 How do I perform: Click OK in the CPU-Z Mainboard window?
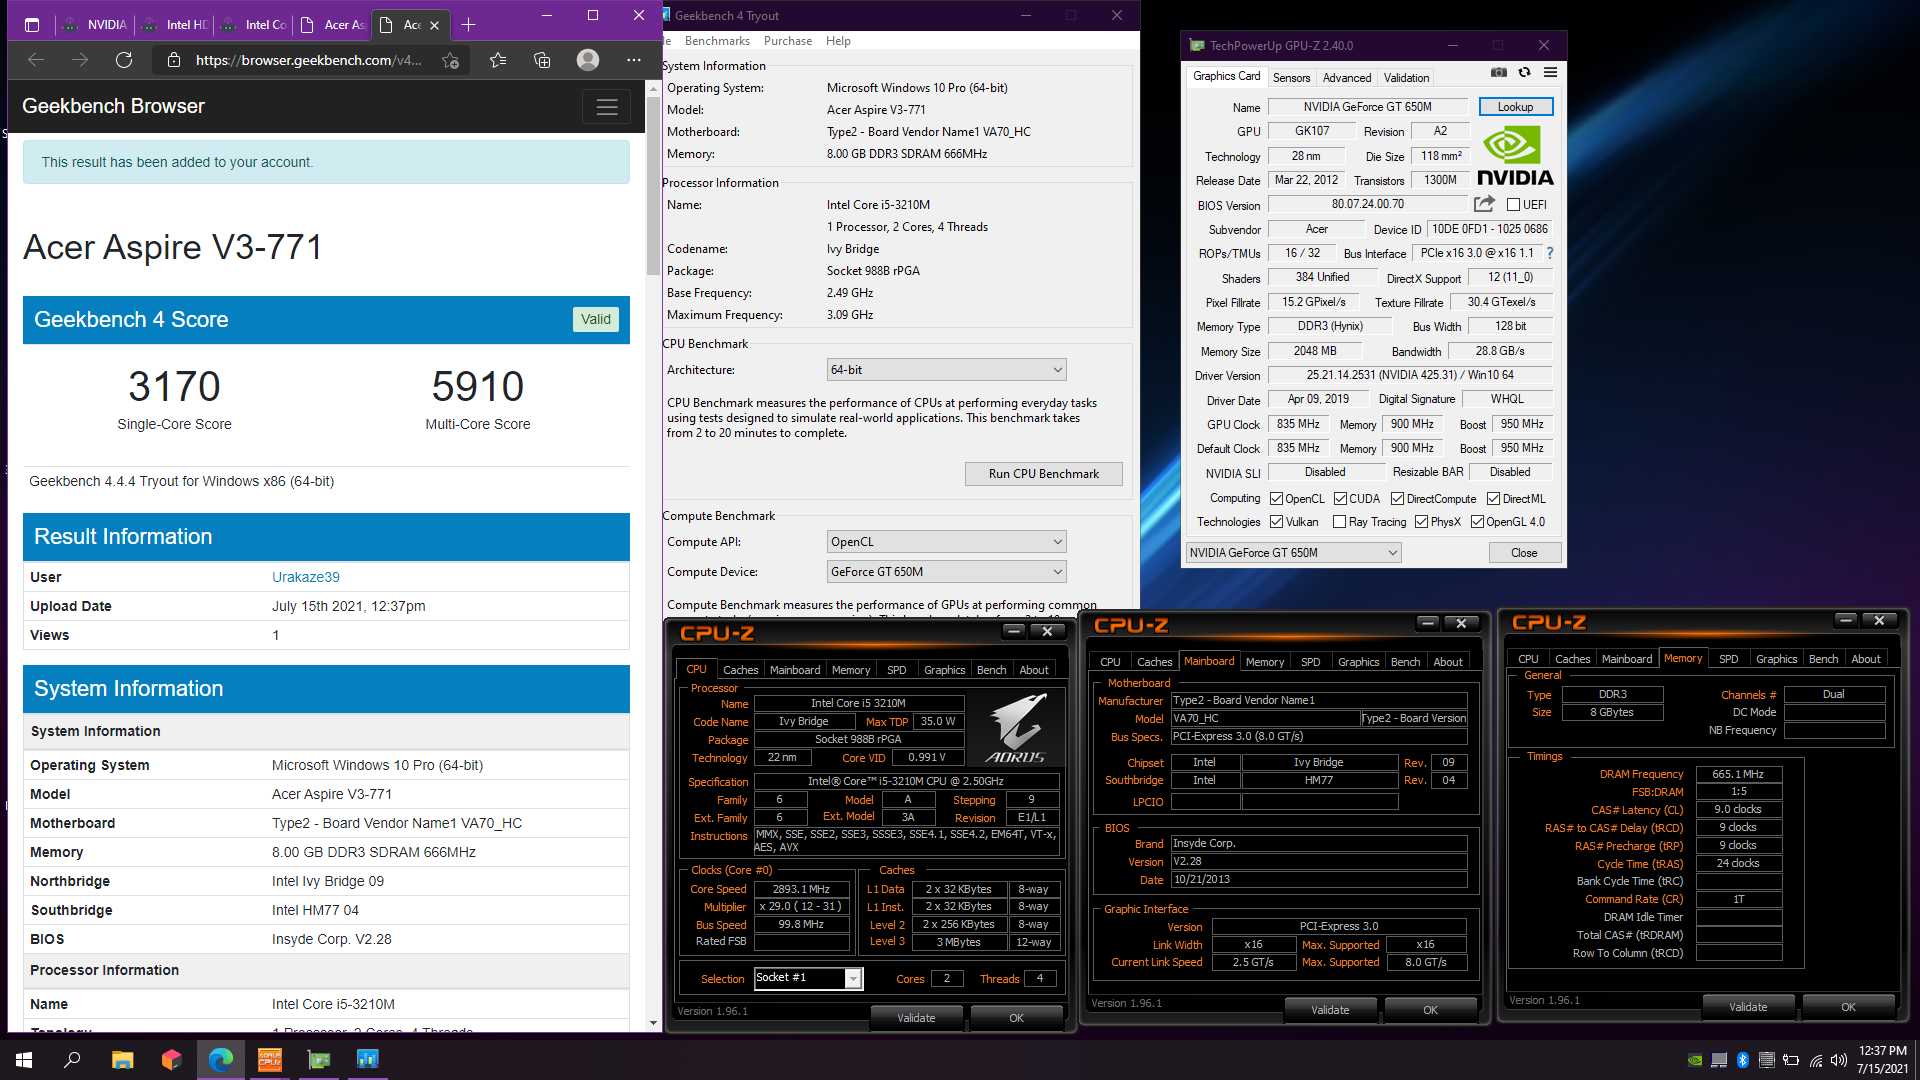click(1430, 1010)
